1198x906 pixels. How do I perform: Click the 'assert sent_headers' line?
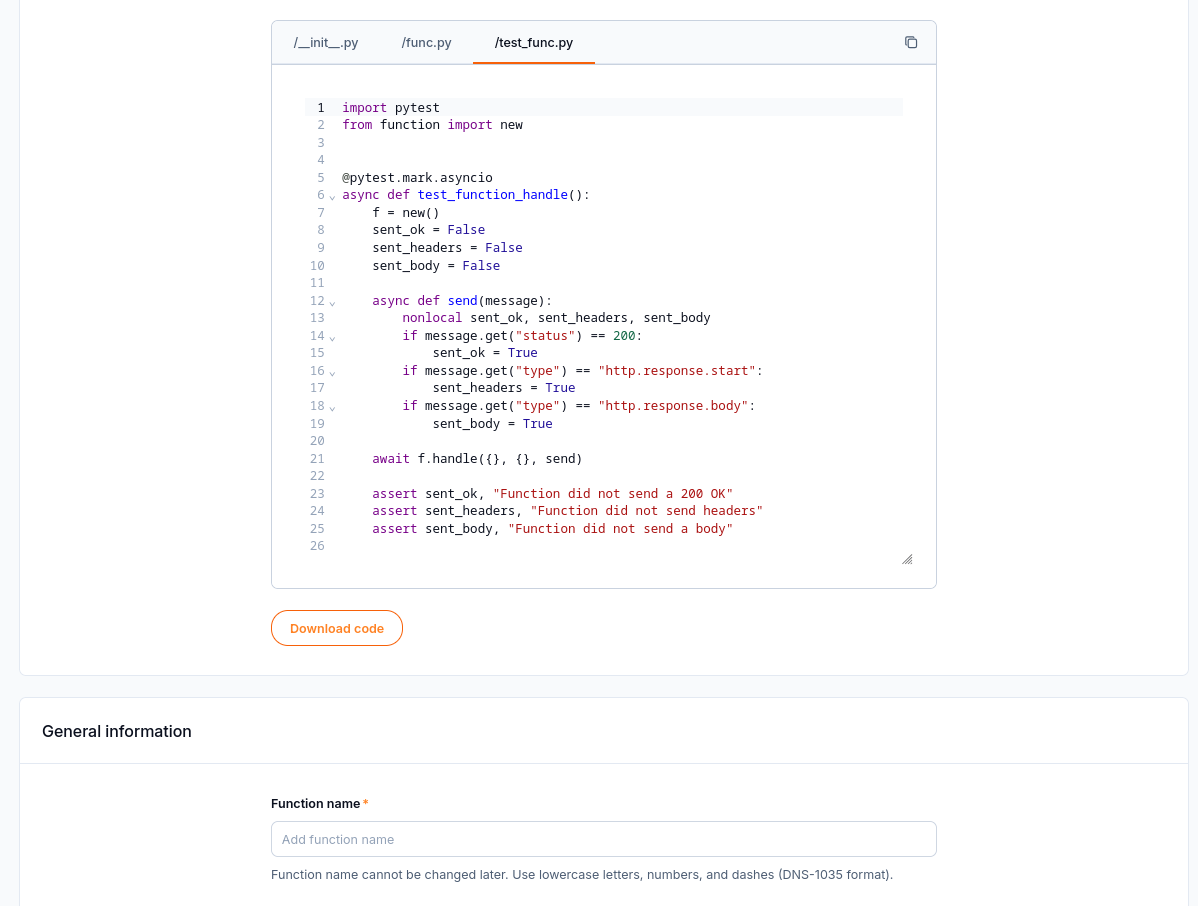click(x=568, y=511)
